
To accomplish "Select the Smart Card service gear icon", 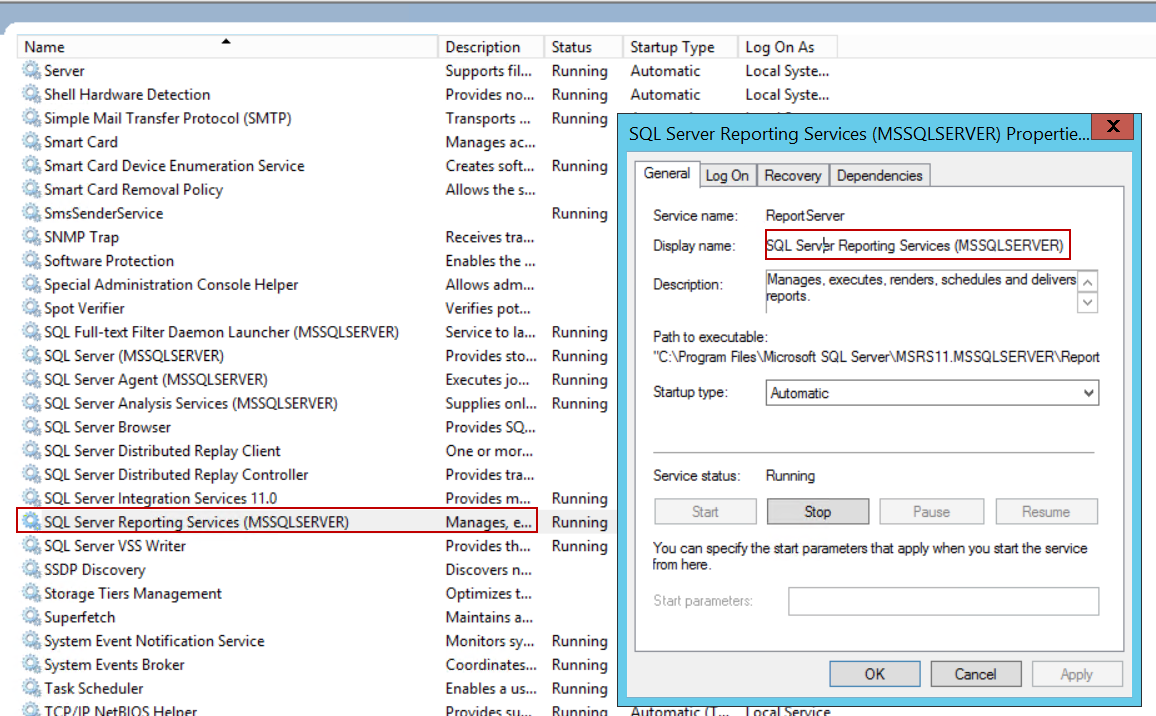I will pos(32,143).
